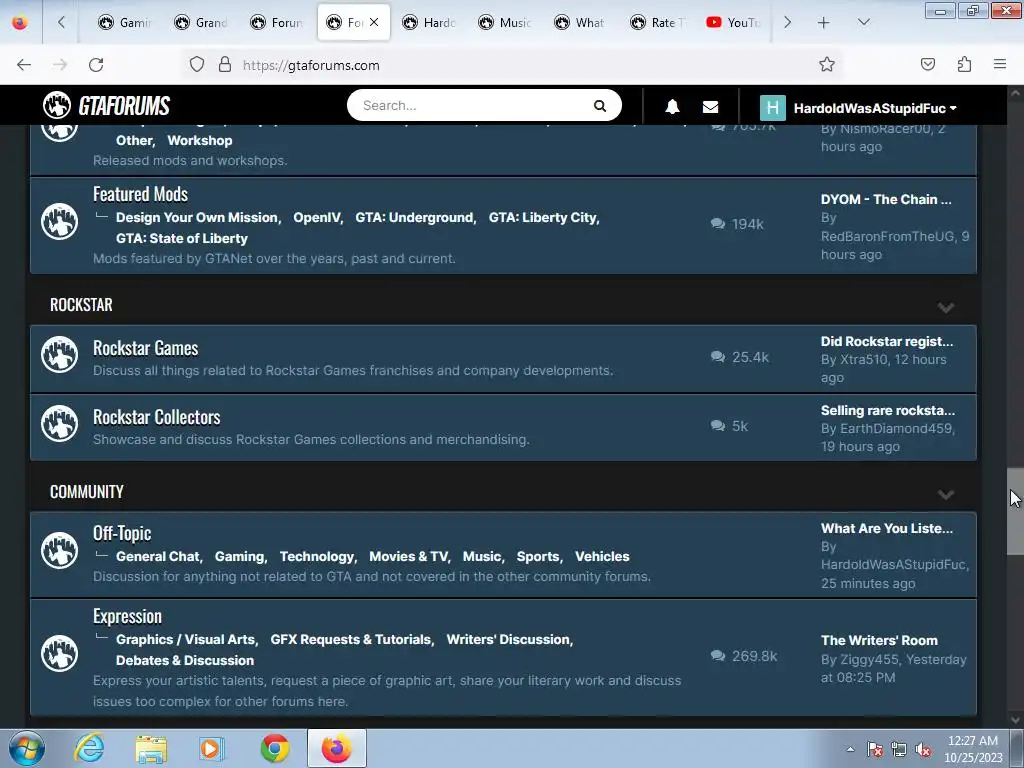This screenshot has width=1024, height=768.
Task: Click the Rockstar Collectors forum icon
Action: (59, 424)
